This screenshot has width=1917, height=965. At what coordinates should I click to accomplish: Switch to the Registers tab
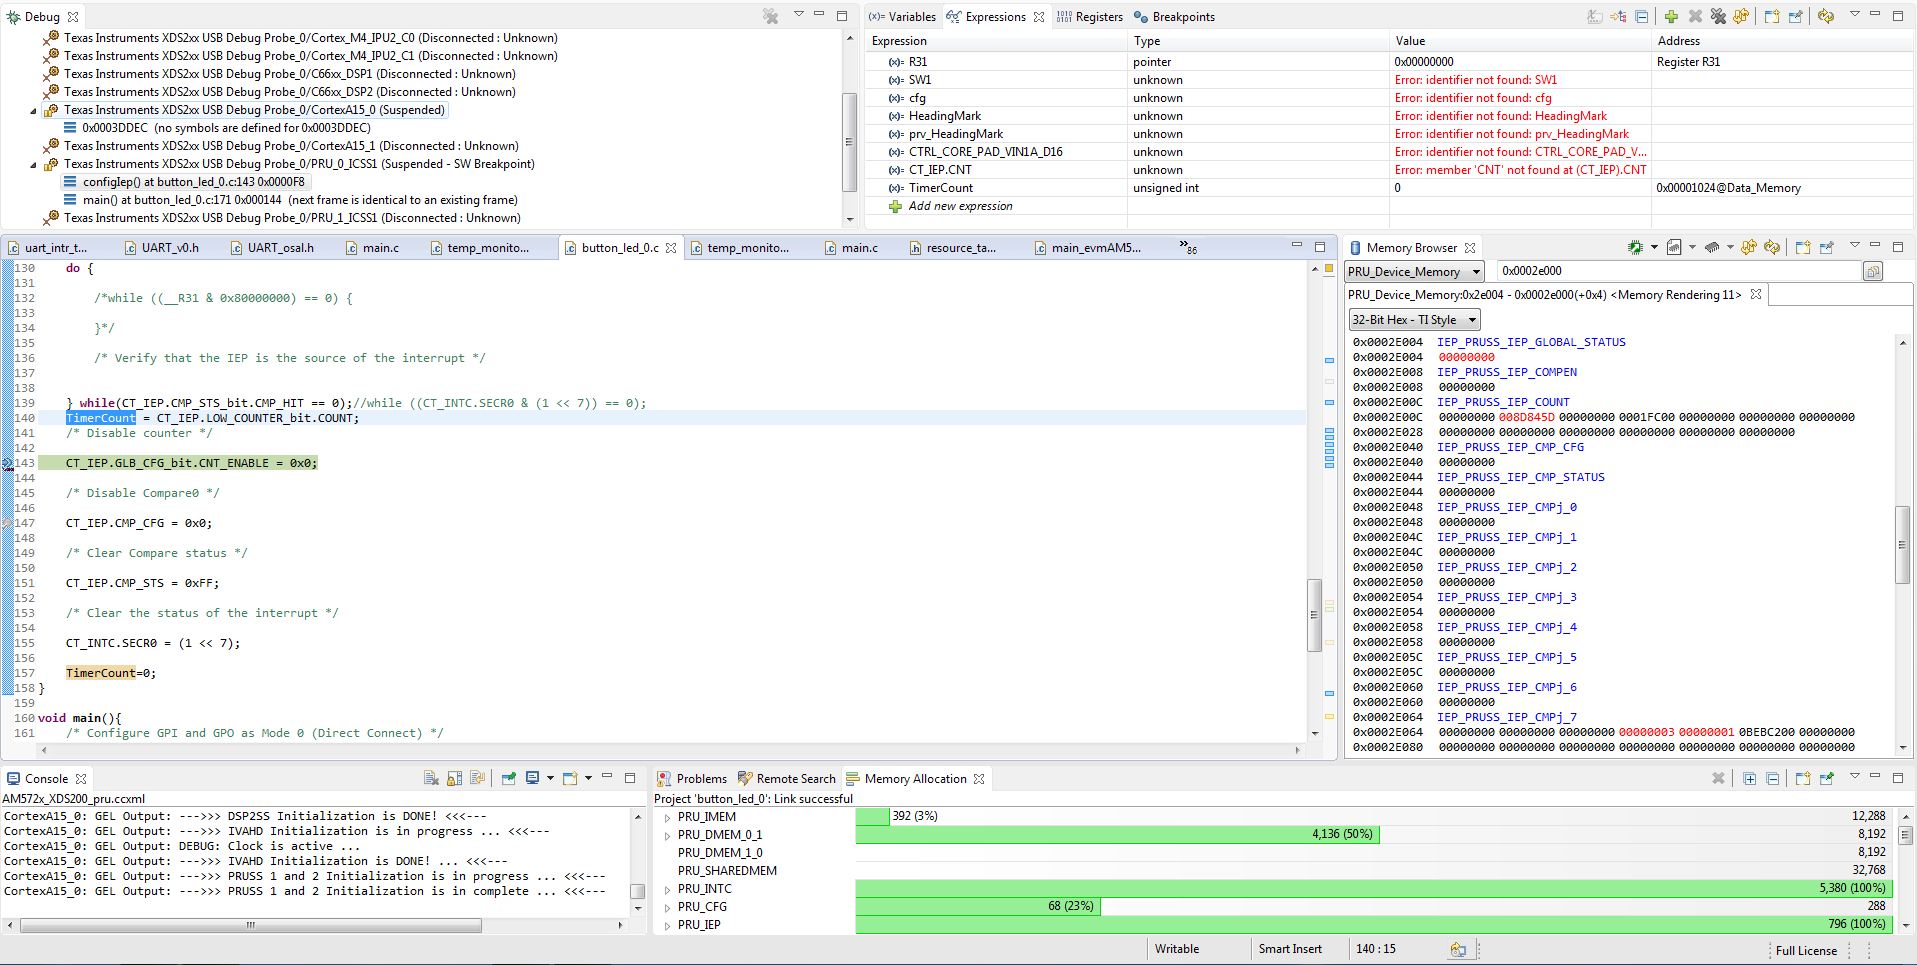(1089, 17)
